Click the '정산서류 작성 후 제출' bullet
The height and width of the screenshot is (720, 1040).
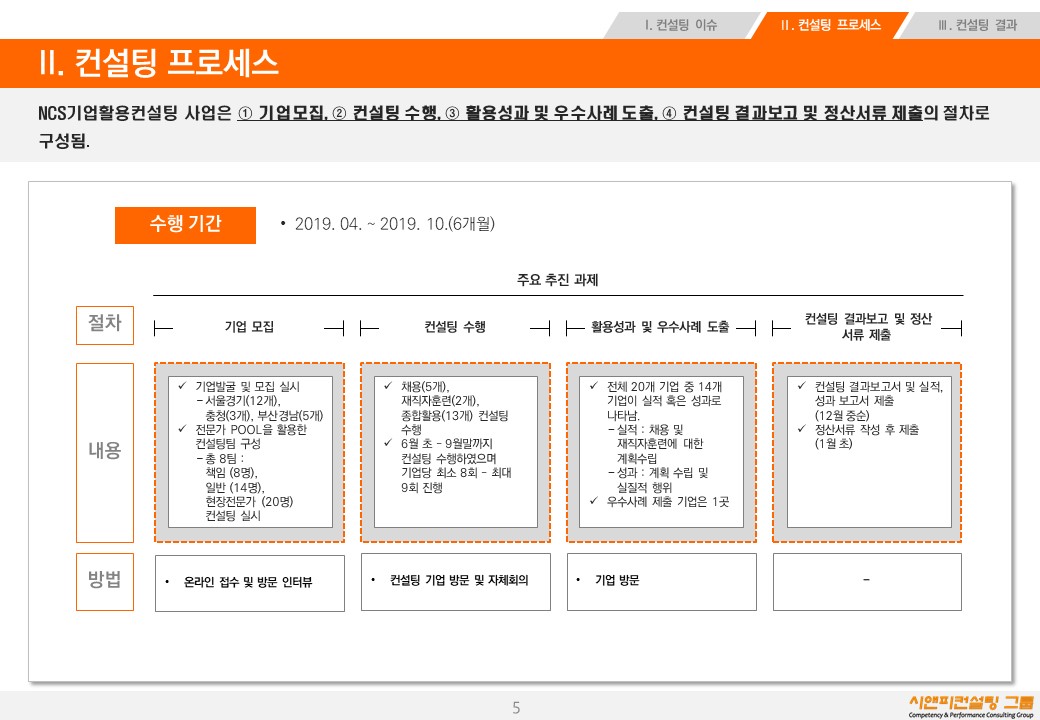click(866, 429)
